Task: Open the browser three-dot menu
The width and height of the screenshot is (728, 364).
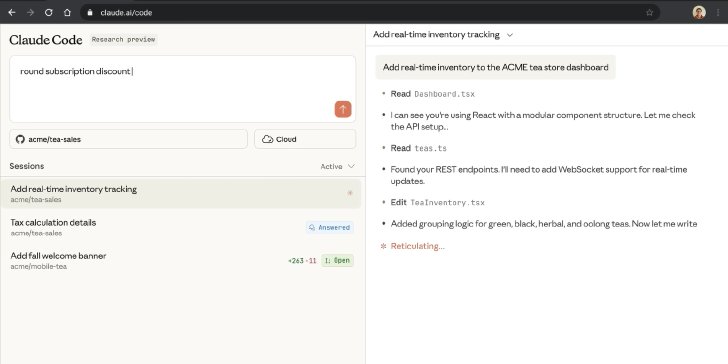Action: [x=718, y=13]
